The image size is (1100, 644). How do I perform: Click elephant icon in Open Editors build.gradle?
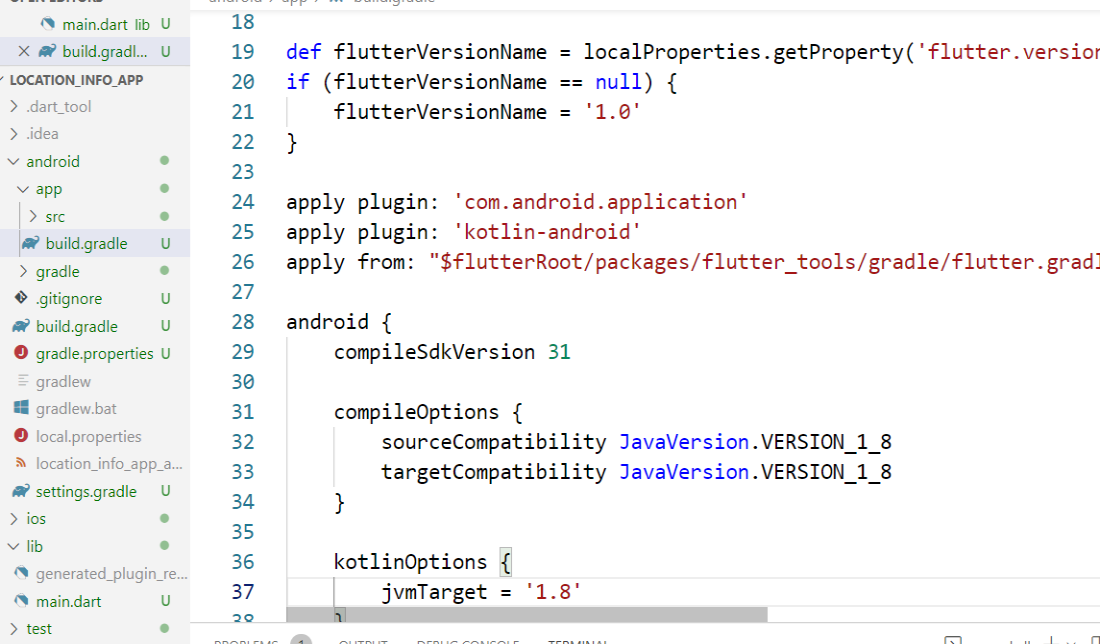[x=47, y=51]
